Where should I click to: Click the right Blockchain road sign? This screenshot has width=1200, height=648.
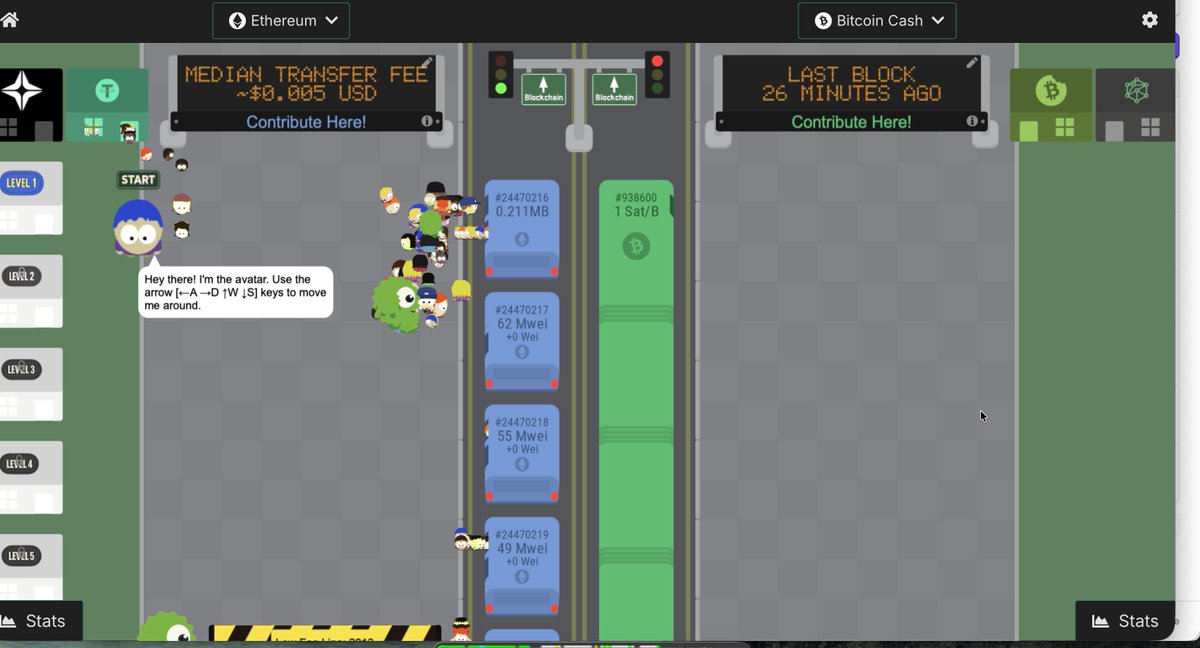614,88
